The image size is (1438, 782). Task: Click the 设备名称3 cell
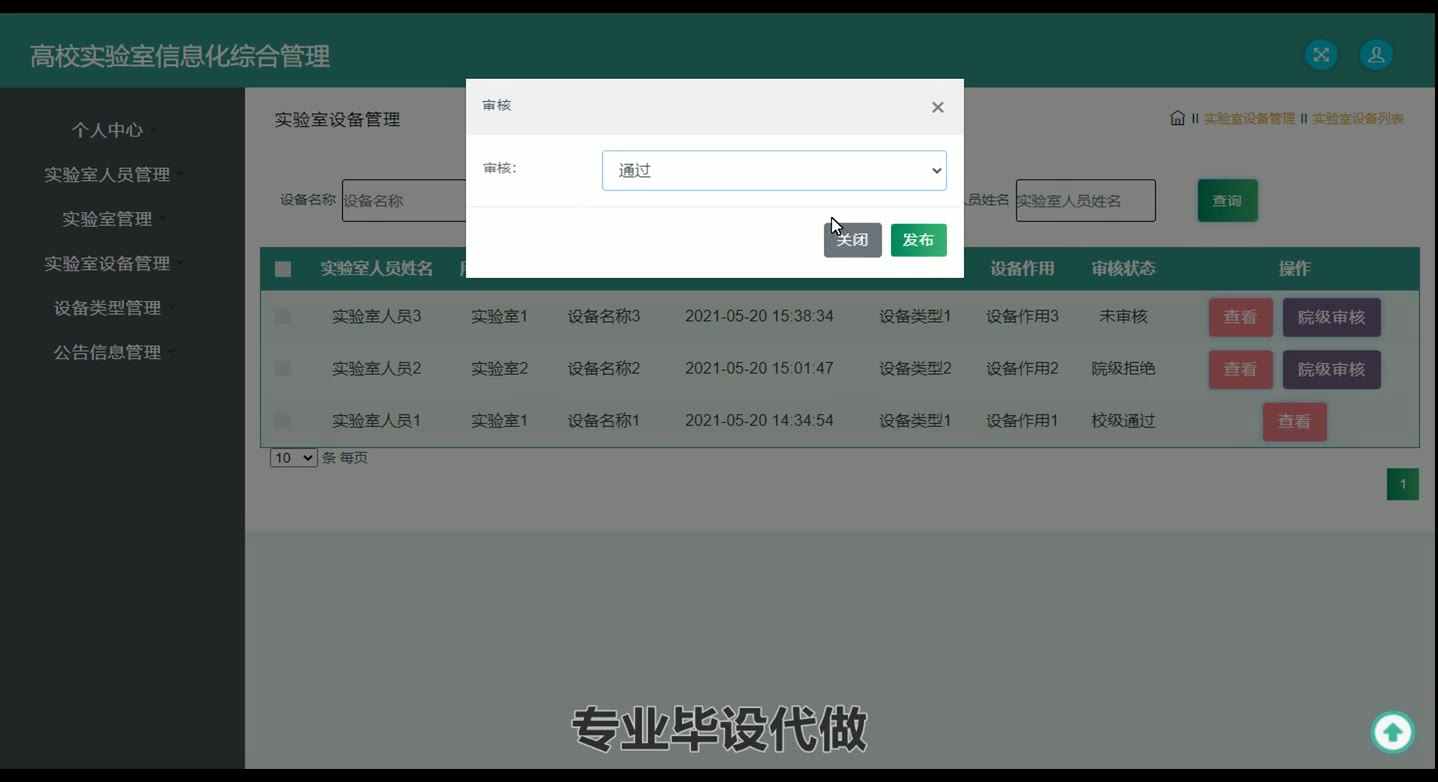[604, 316]
